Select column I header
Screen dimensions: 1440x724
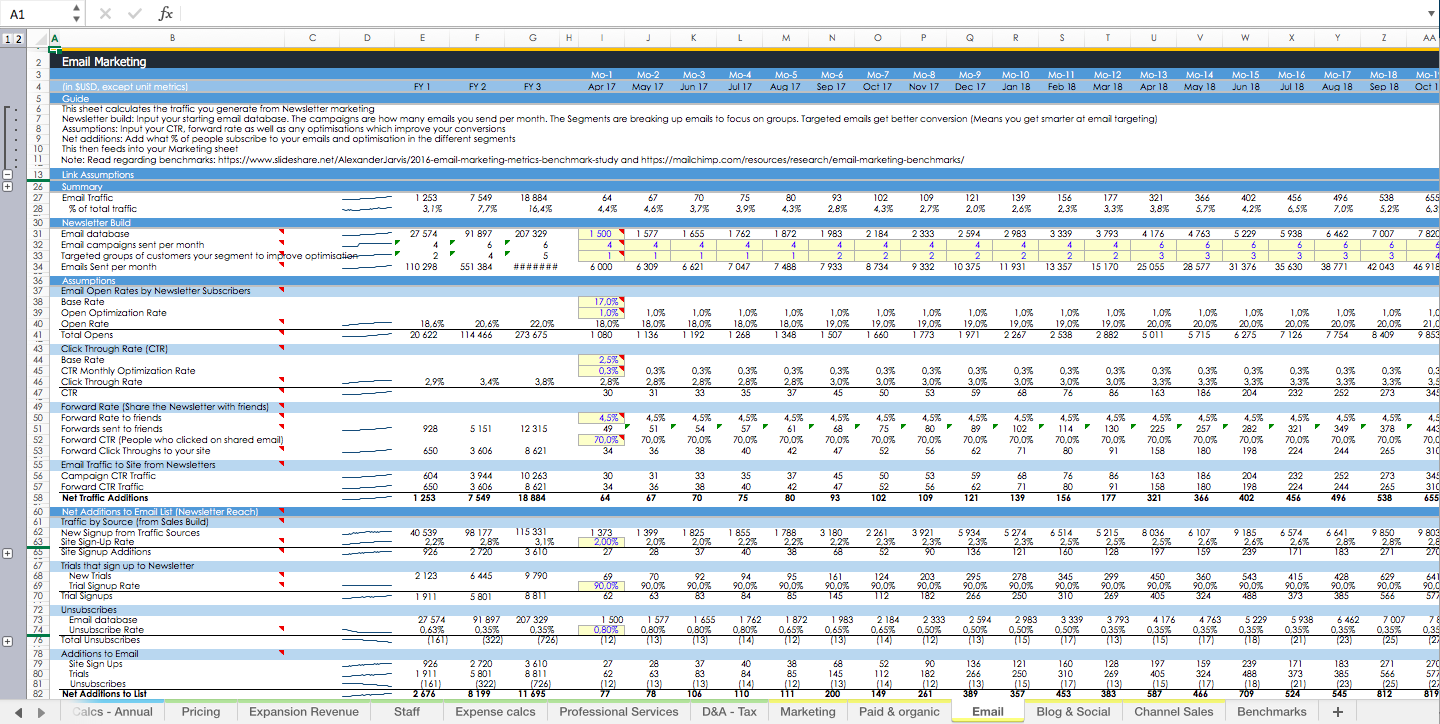click(602, 38)
